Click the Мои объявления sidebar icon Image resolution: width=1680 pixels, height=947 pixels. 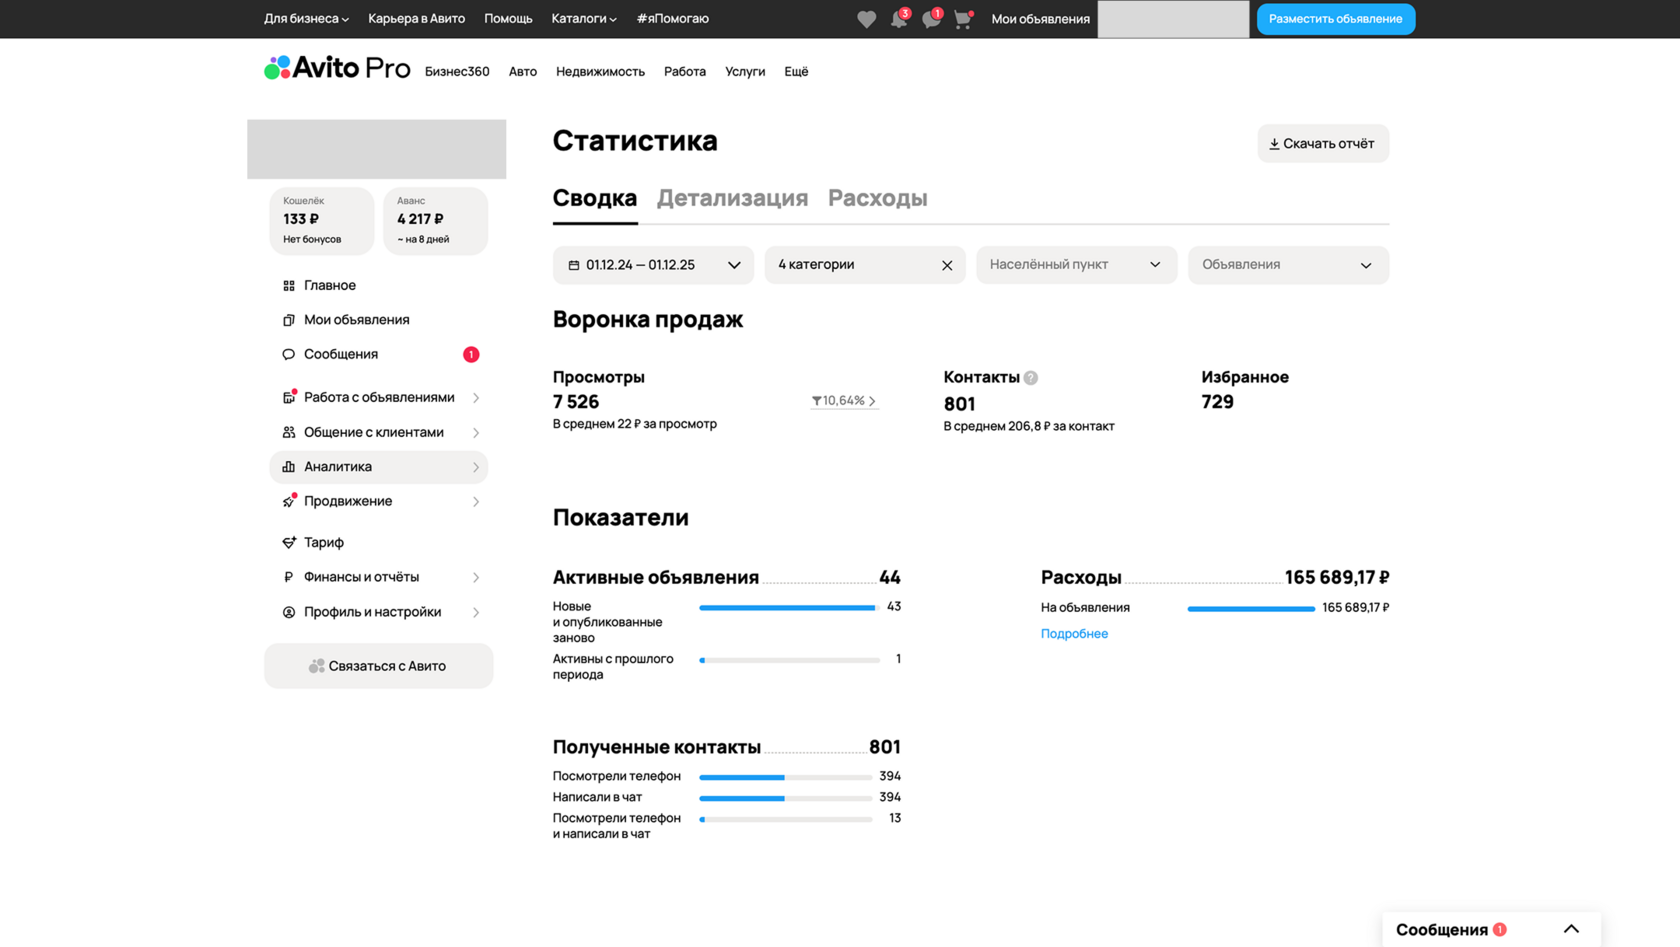click(x=289, y=320)
